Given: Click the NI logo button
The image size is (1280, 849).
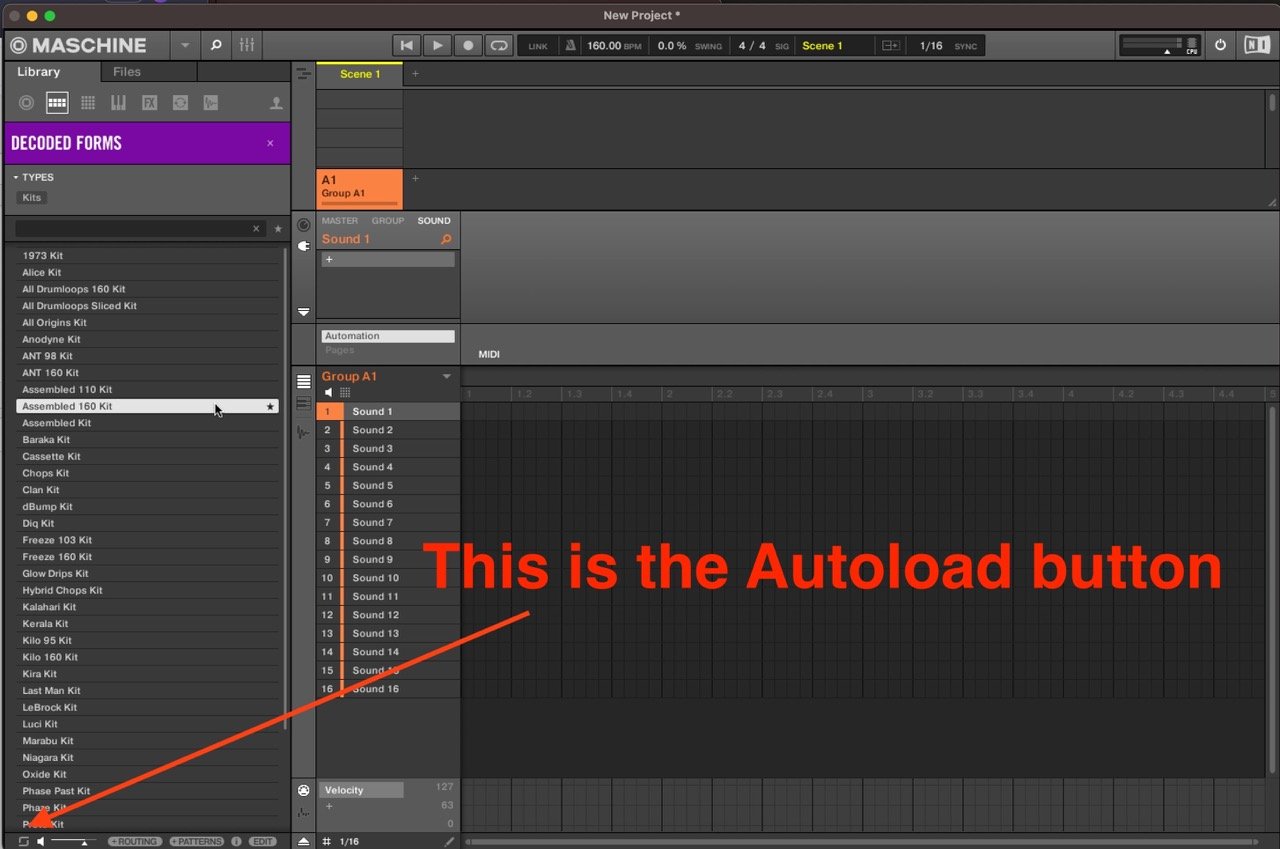Looking at the screenshot, I should (x=1256, y=45).
